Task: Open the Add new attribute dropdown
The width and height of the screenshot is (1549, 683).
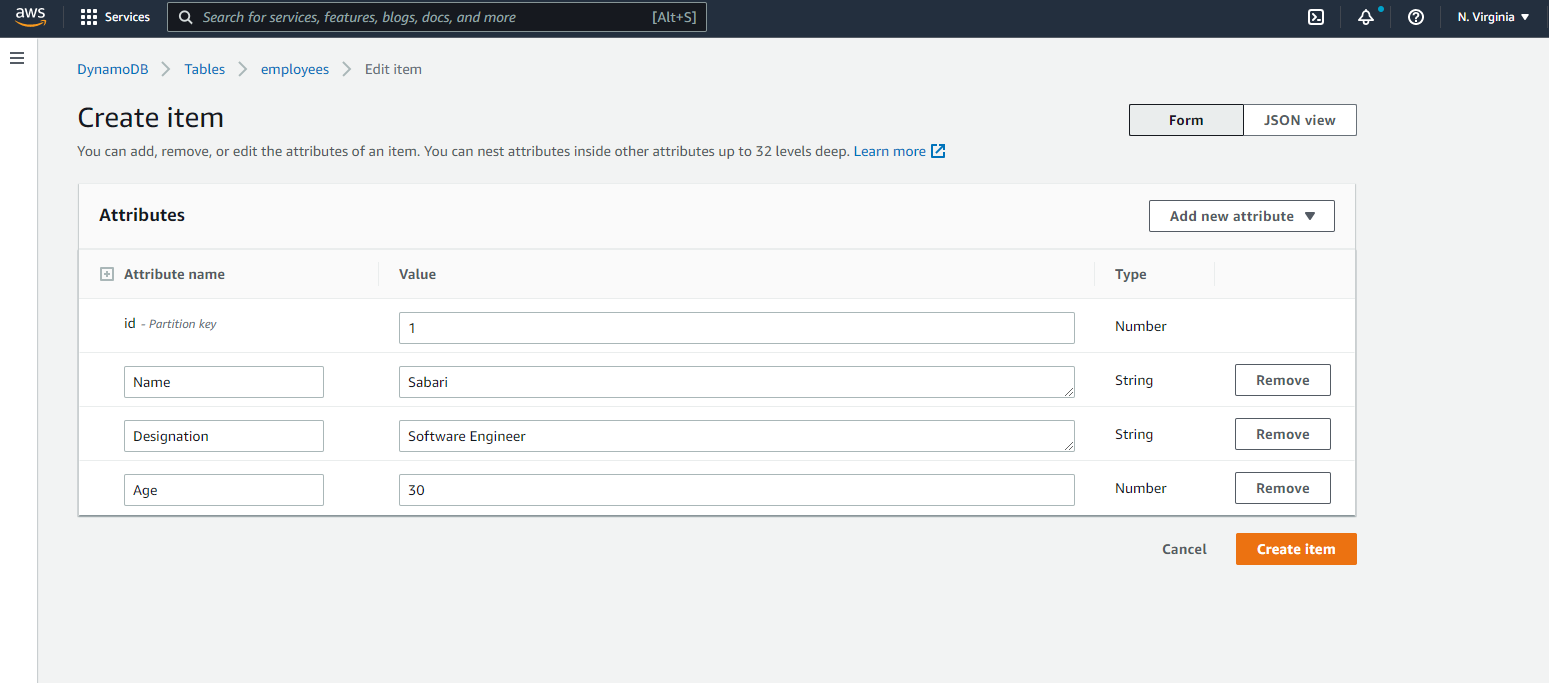Action: pos(1242,216)
